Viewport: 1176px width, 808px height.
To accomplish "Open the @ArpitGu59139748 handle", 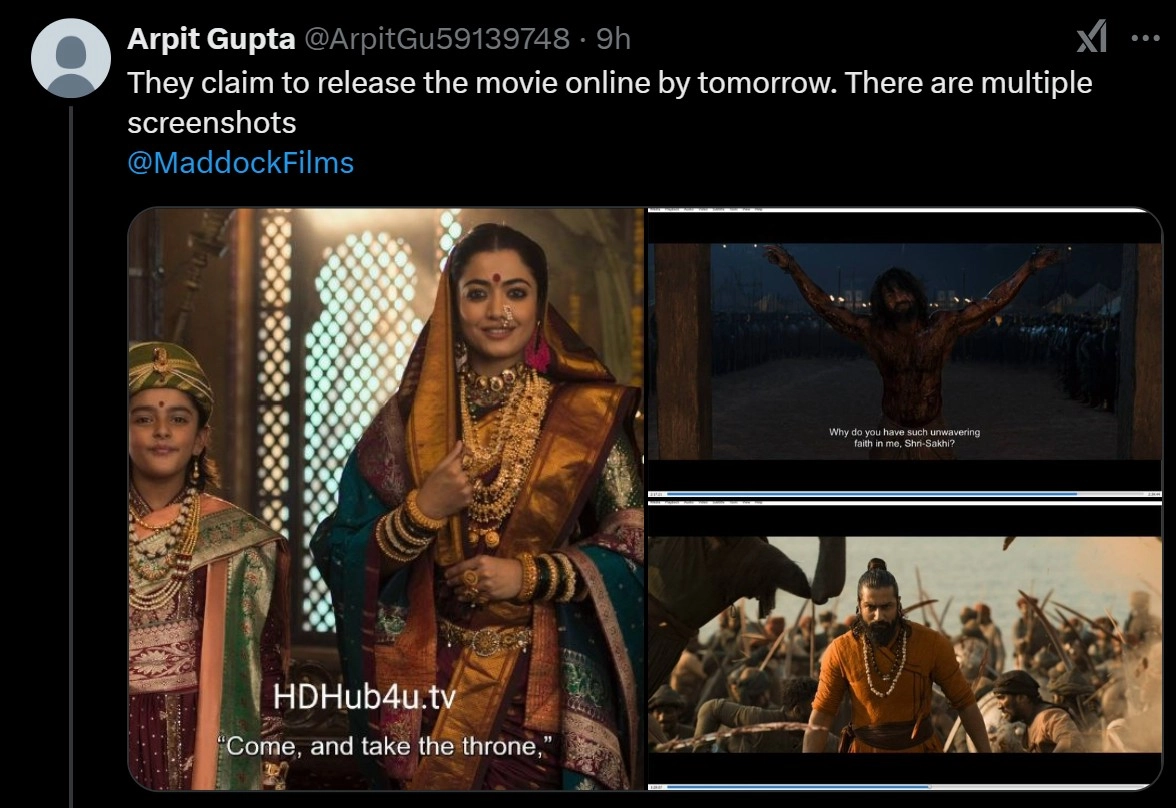I will point(436,38).
